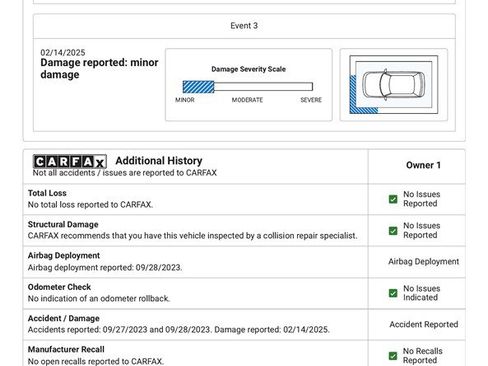
Task: Click the 'Owner 1' column header
Action: point(423,165)
